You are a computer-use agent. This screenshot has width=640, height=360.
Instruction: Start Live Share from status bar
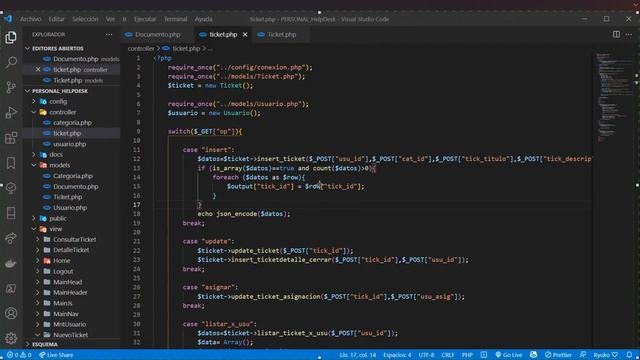click(56, 355)
